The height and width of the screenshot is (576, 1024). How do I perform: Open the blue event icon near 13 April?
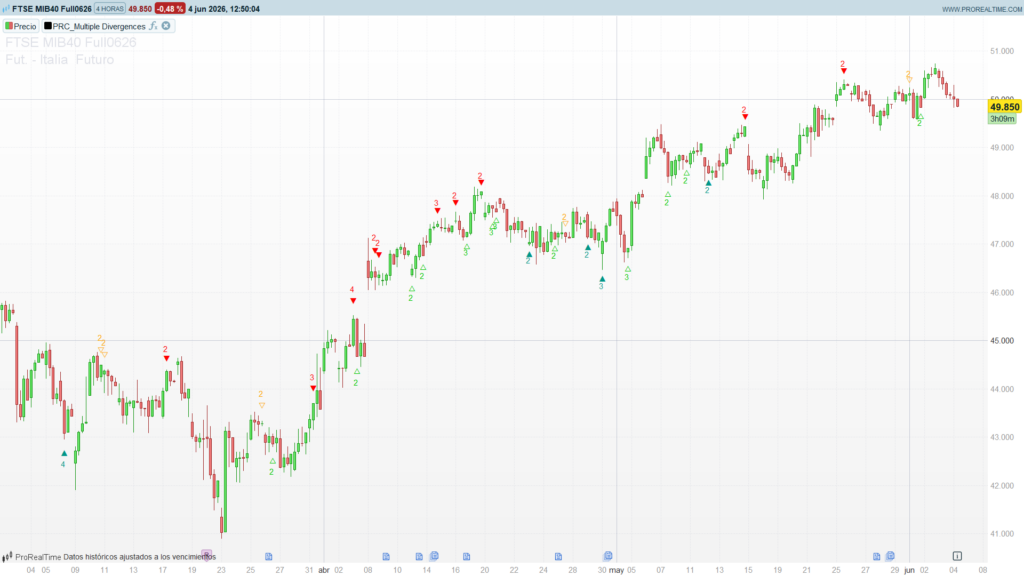[x=419, y=556]
